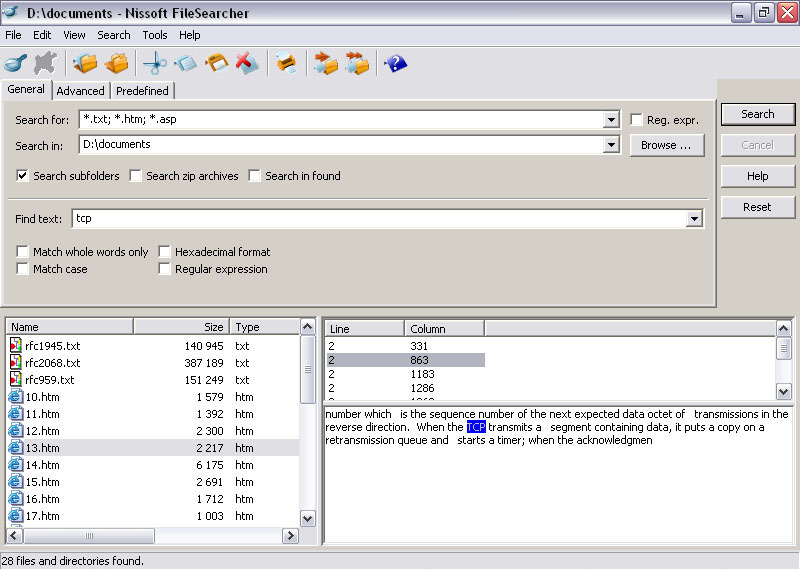This screenshot has width=800, height=570.
Task: Open the View menu
Action: click(74, 35)
